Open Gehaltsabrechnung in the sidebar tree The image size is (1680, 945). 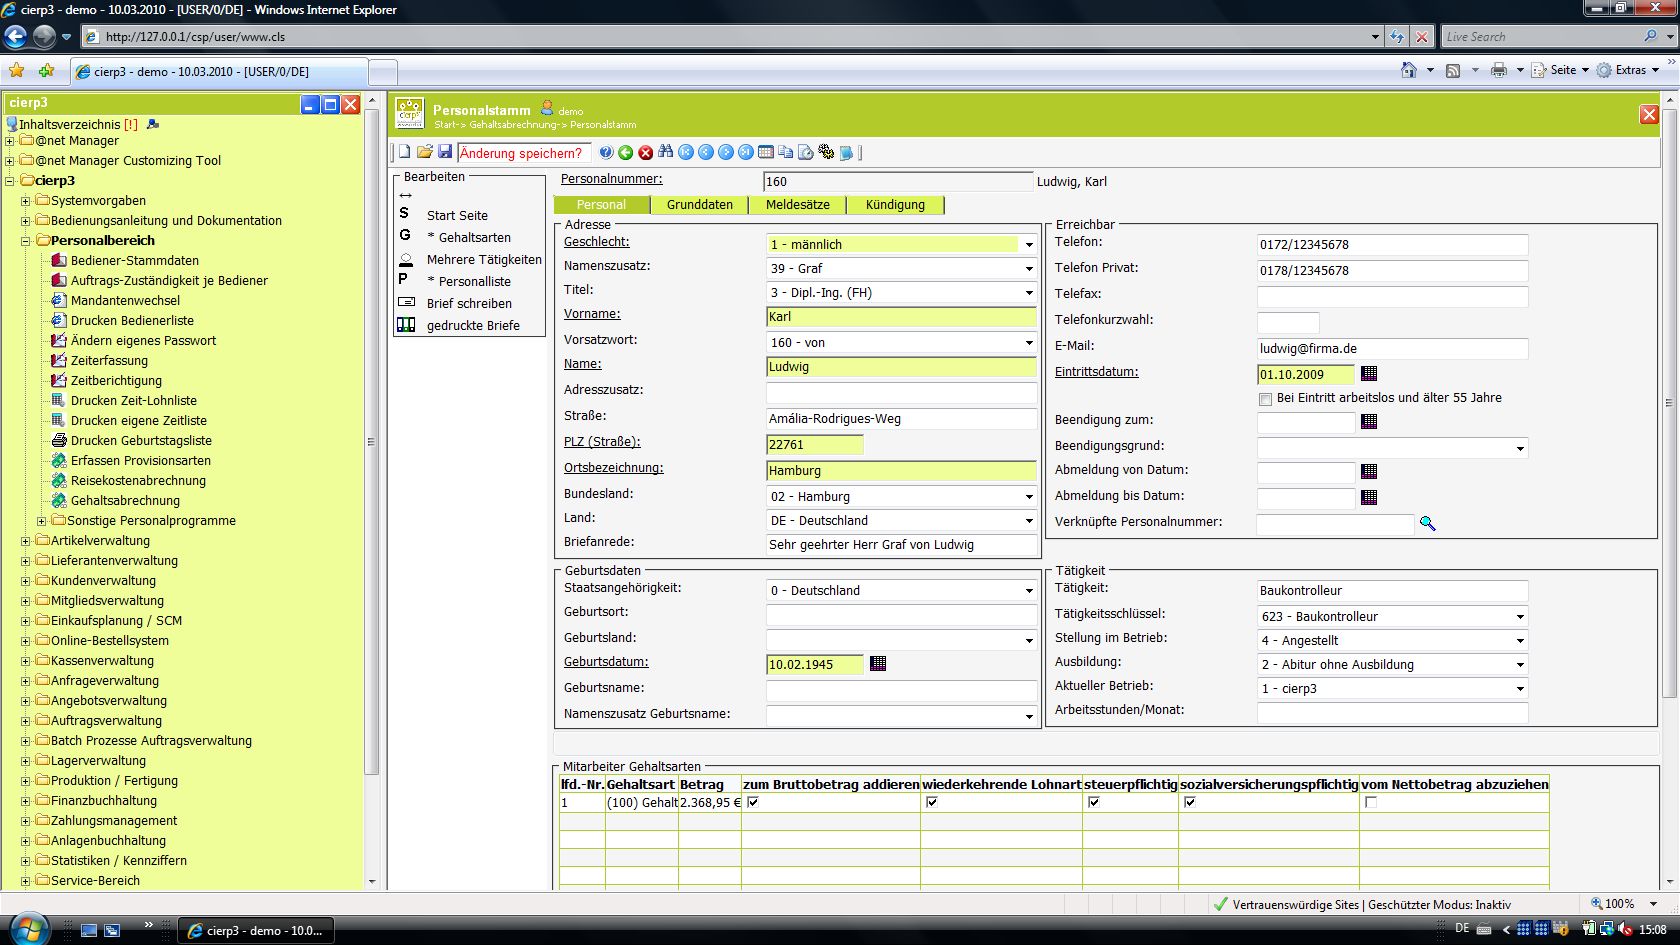pyautogui.click(x=125, y=501)
